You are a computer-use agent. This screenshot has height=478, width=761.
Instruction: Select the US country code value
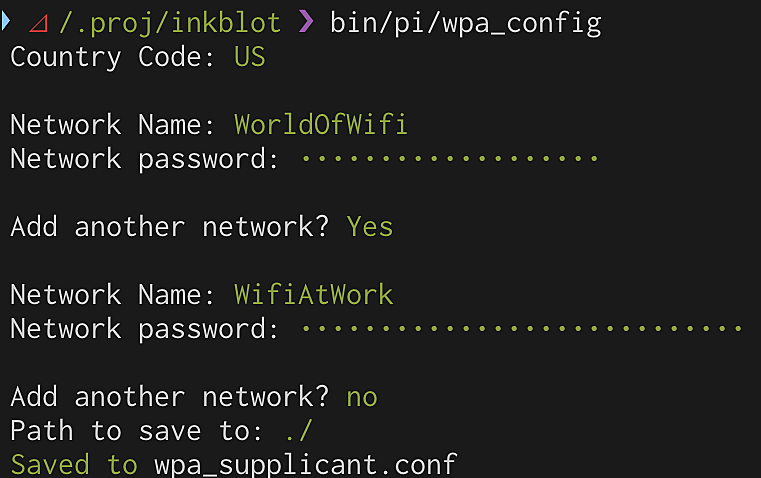249,57
